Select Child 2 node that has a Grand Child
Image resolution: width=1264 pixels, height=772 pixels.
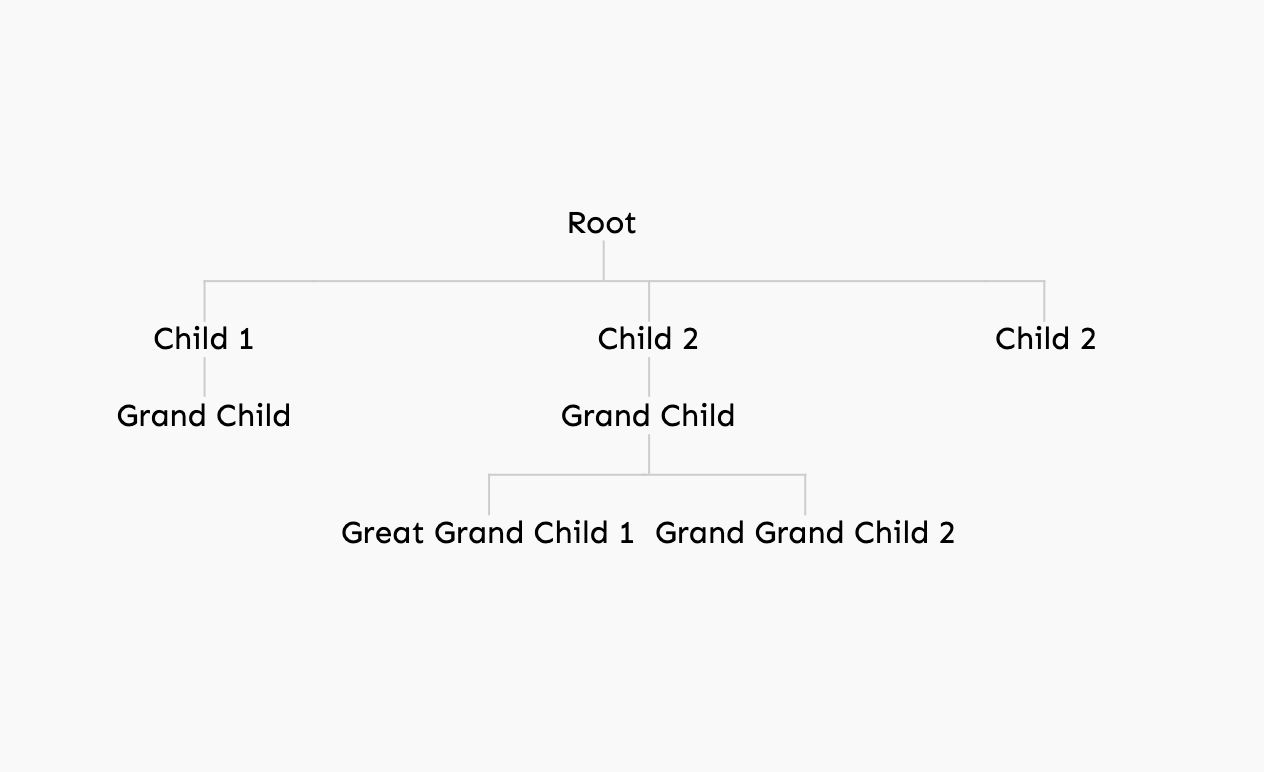(x=648, y=339)
